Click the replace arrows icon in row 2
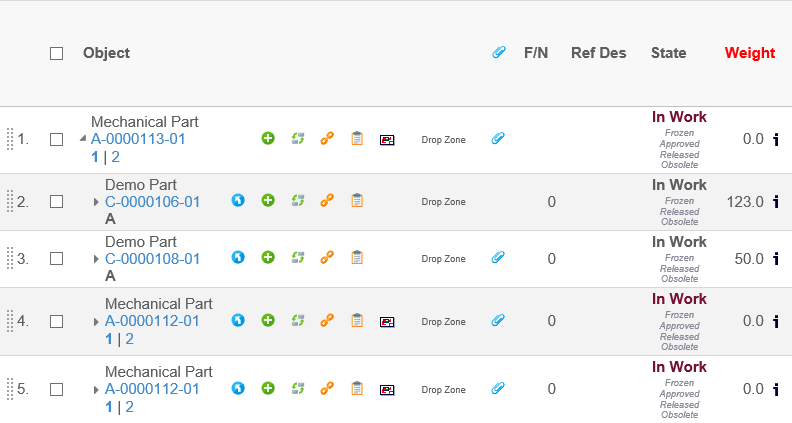The width and height of the screenshot is (792, 423). coord(297,201)
